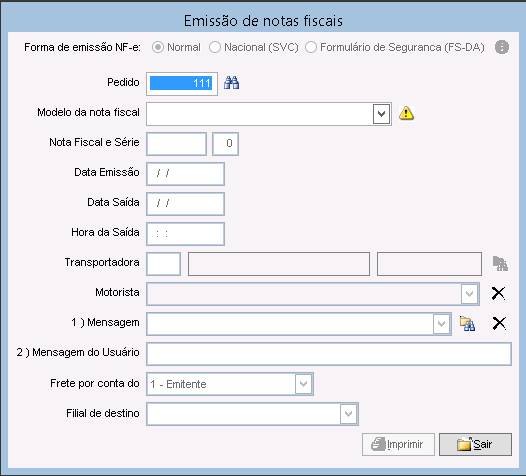Click the Emissão de notas fiscais title
The image size is (526, 476).
[x=263, y=21]
